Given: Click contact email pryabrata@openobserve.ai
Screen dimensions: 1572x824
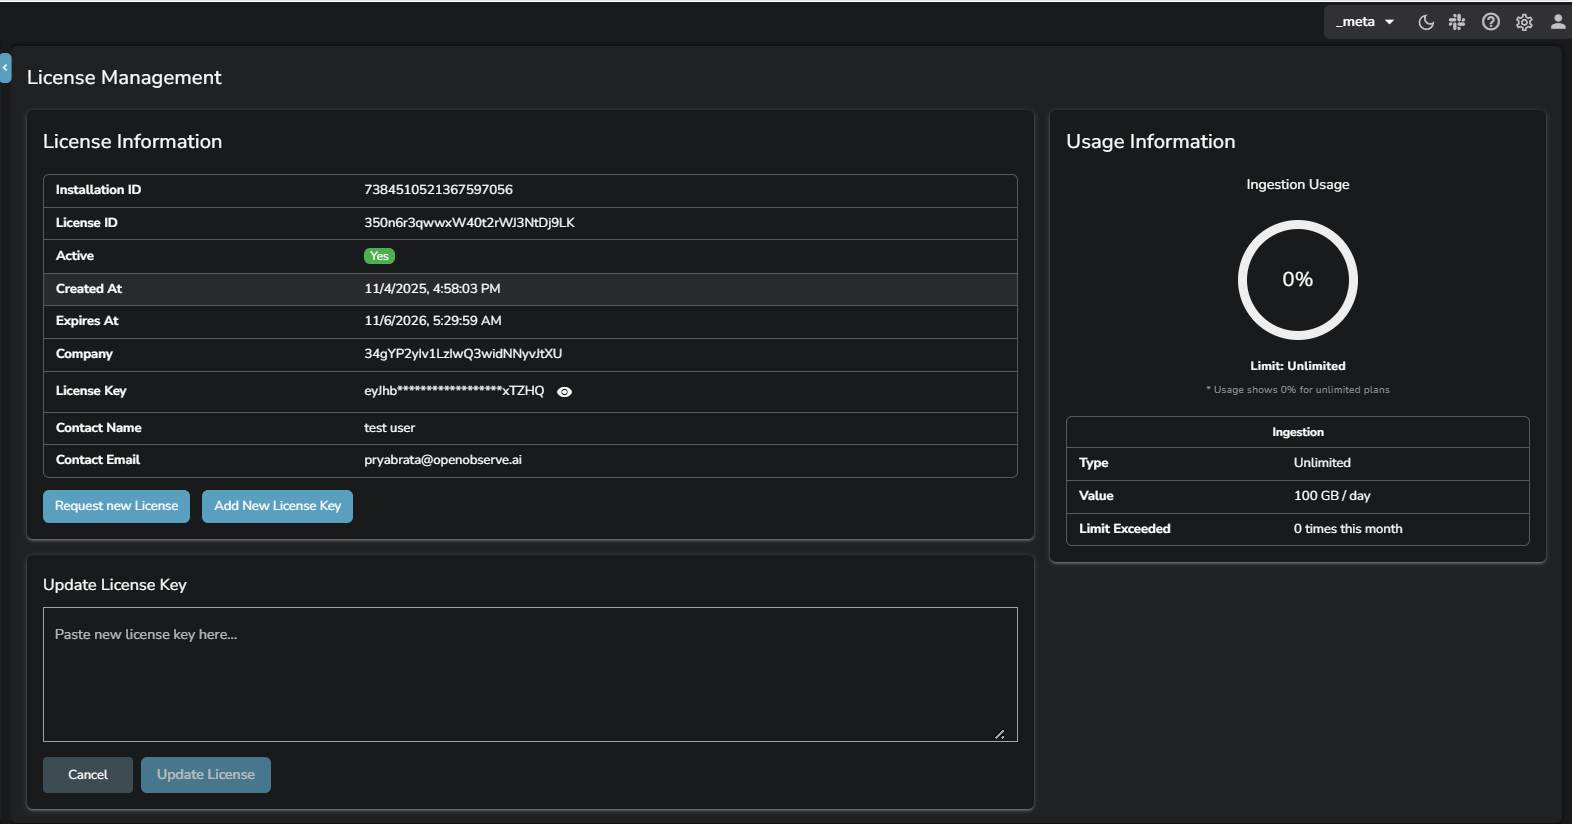Looking at the screenshot, I should [x=443, y=460].
